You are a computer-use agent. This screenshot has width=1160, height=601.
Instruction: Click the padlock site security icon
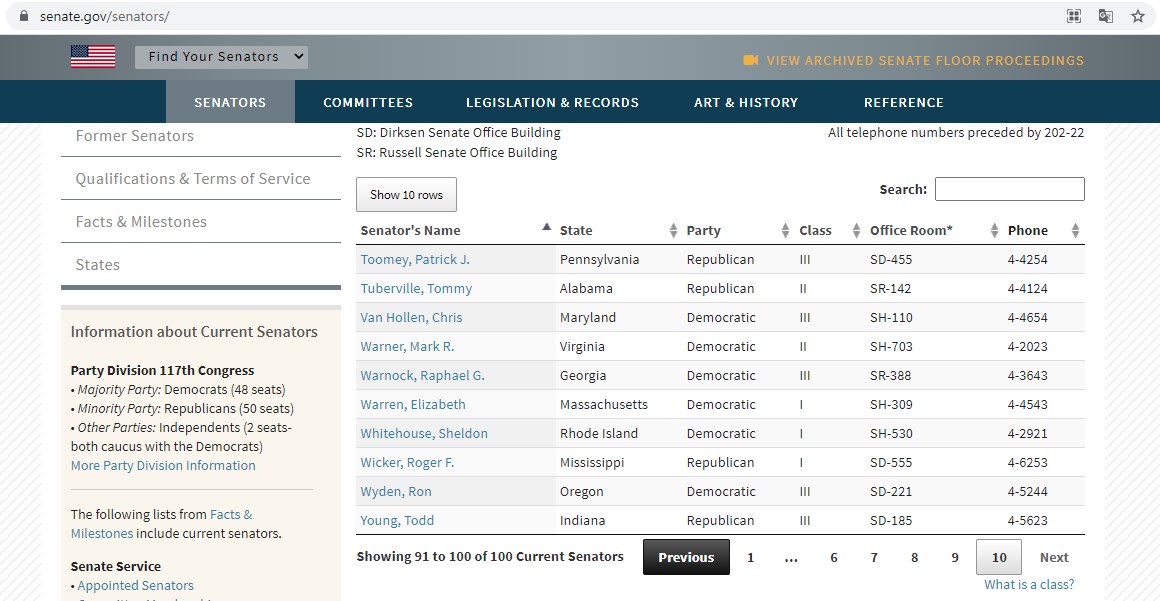pos(25,17)
